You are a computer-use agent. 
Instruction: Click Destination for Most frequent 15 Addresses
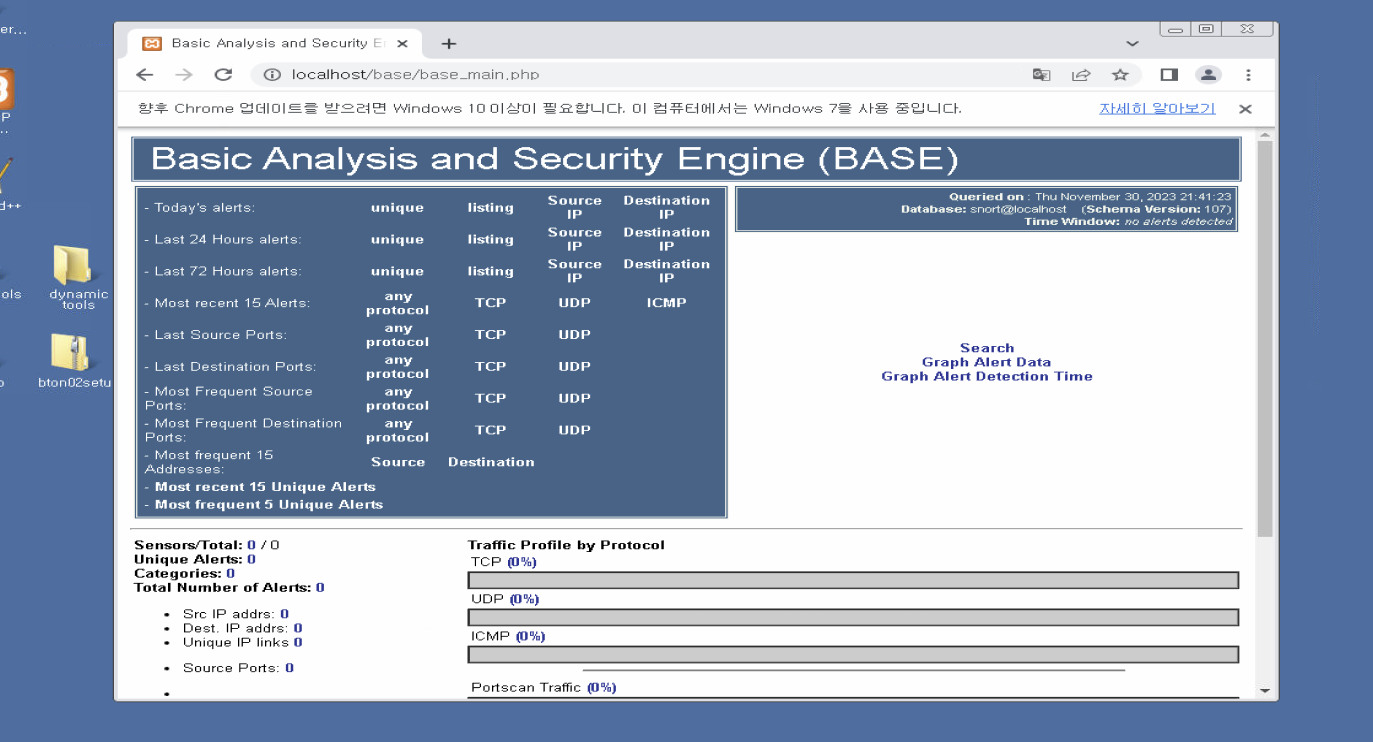[491, 462]
